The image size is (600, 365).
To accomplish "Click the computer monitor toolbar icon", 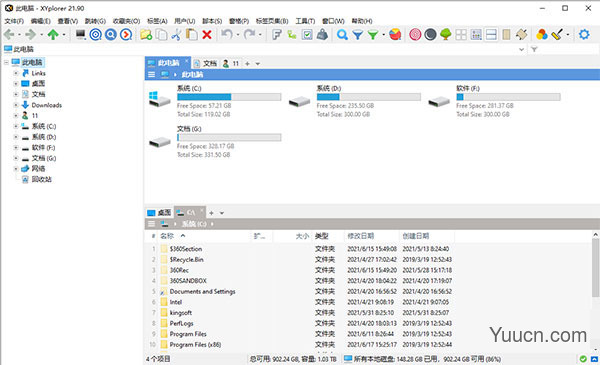I will pyautogui.click(x=80, y=35).
